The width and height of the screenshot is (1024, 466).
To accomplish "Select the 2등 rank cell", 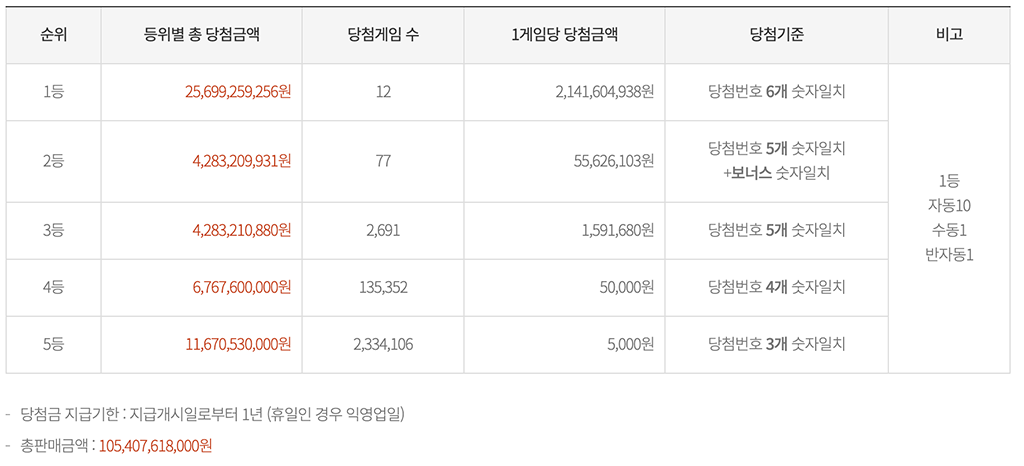I will [x=53, y=161].
